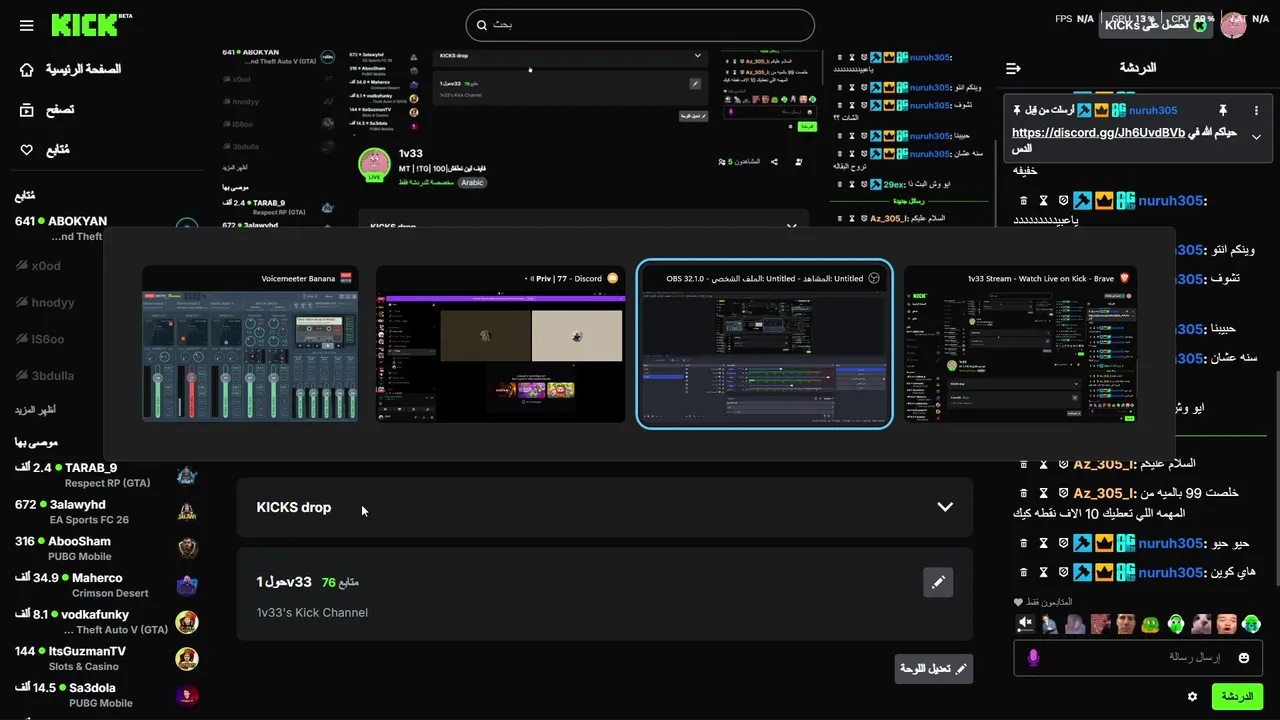
Task: Insert the green headphones emote
Action: (1176, 624)
